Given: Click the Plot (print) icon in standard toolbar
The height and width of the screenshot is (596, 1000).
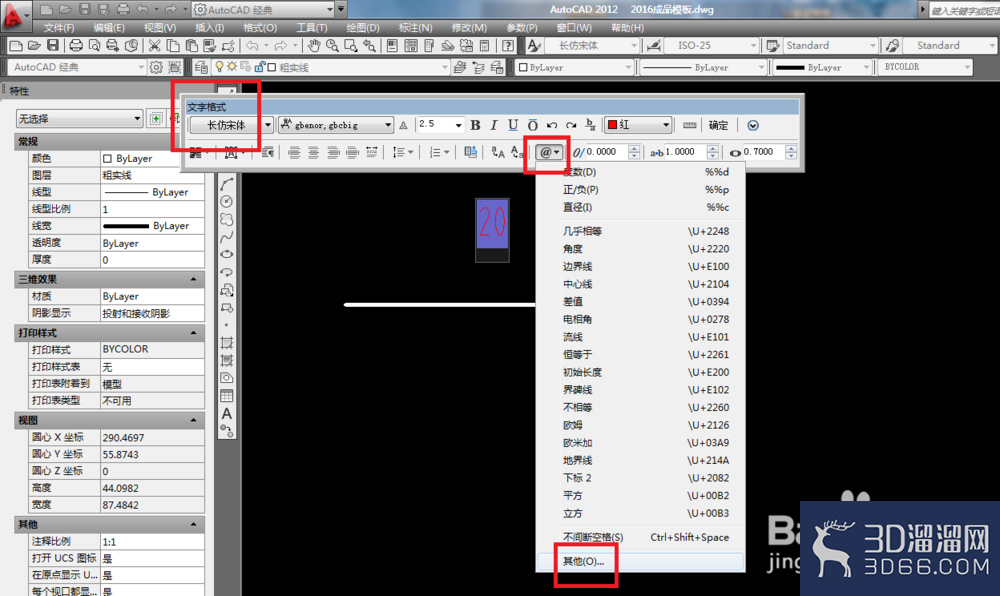Looking at the screenshot, I should 76,45.
